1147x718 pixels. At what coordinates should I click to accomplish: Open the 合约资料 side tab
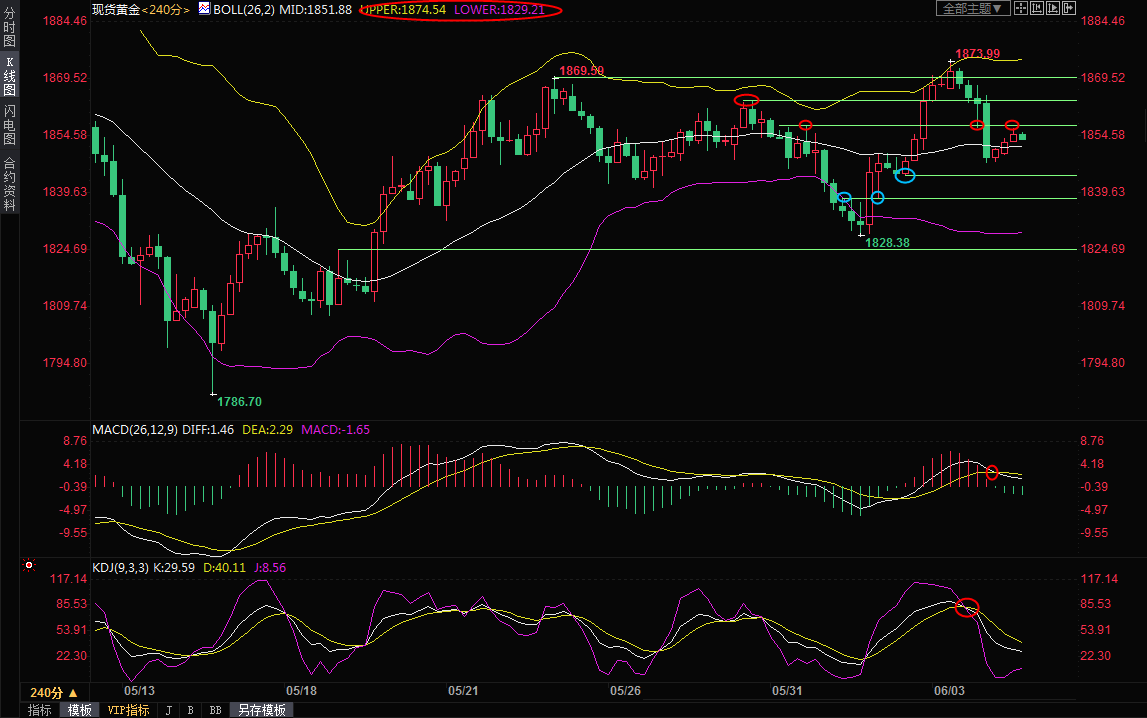click(9, 184)
